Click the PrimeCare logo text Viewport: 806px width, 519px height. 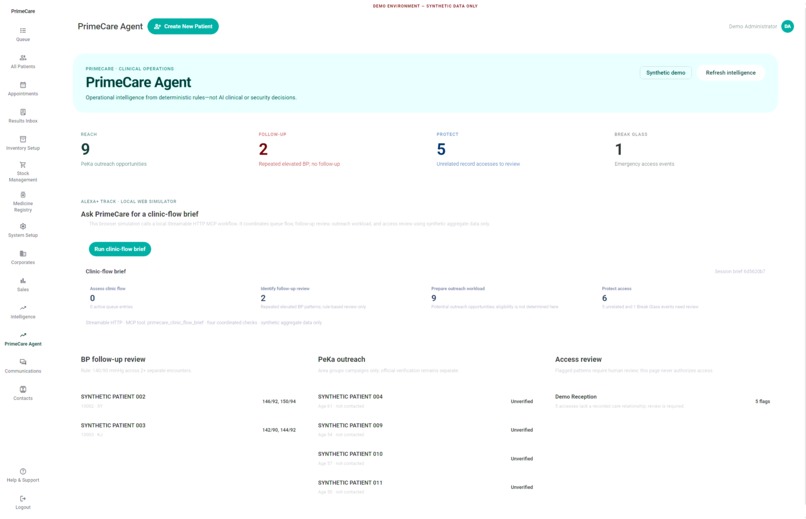(x=23, y=11)
